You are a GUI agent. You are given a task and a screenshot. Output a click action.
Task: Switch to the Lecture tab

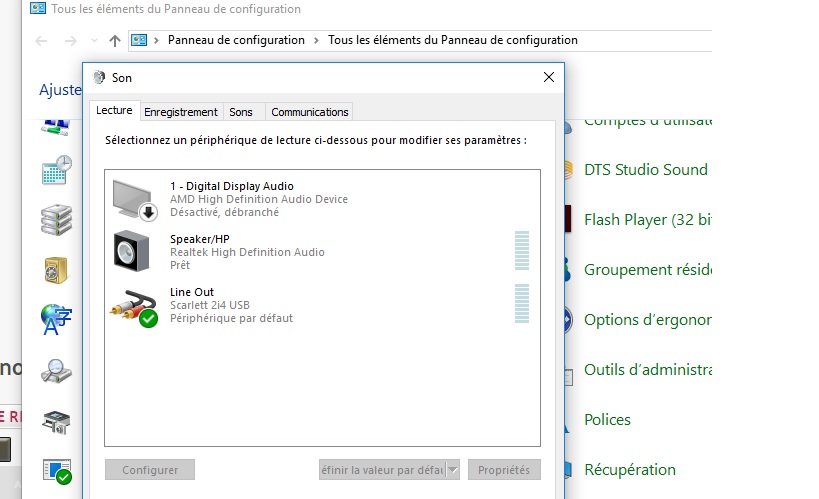114,110
